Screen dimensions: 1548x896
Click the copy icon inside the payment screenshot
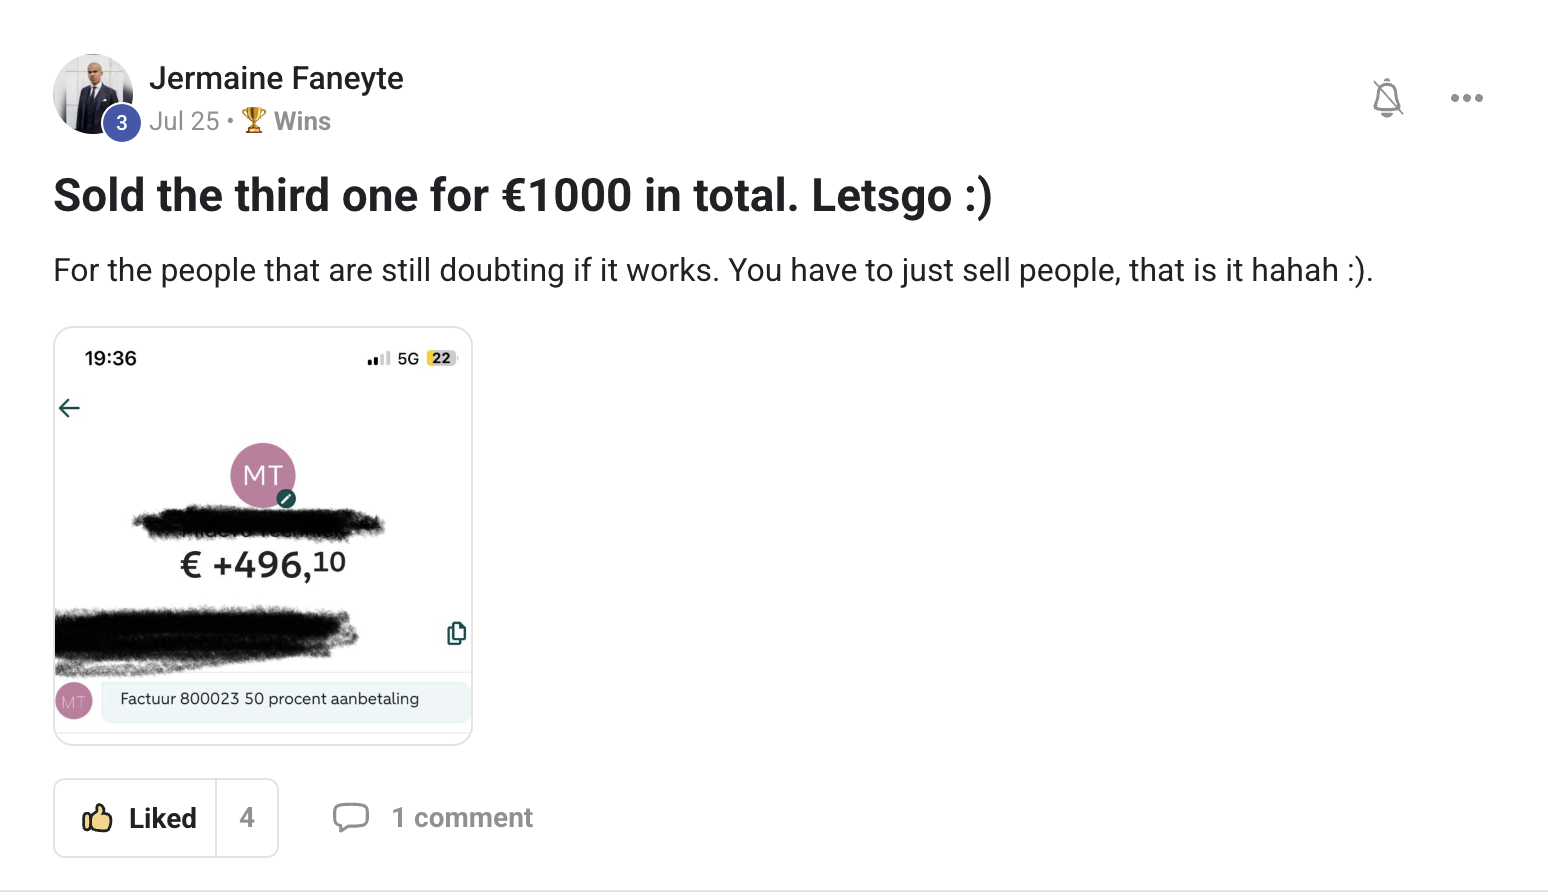(x=456, y=633)
